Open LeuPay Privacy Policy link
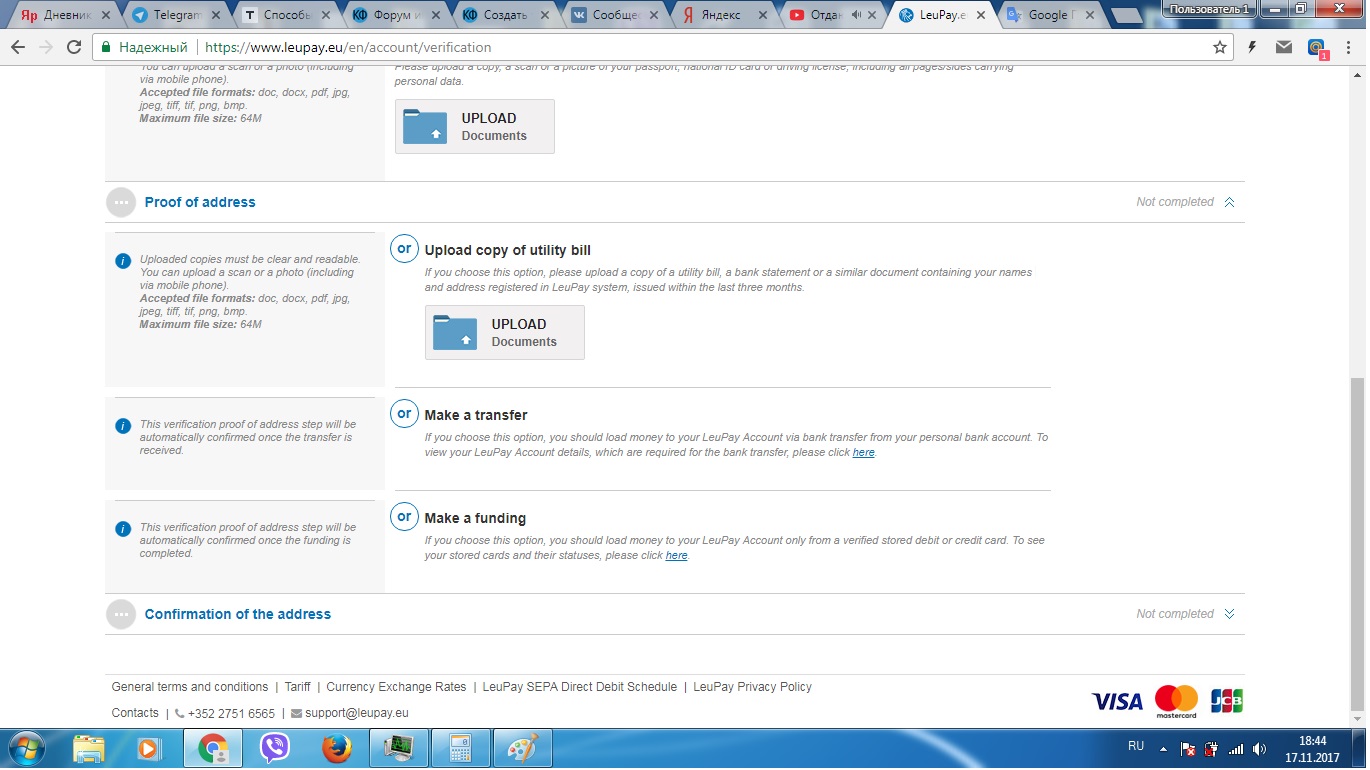 tap(752, 687)
